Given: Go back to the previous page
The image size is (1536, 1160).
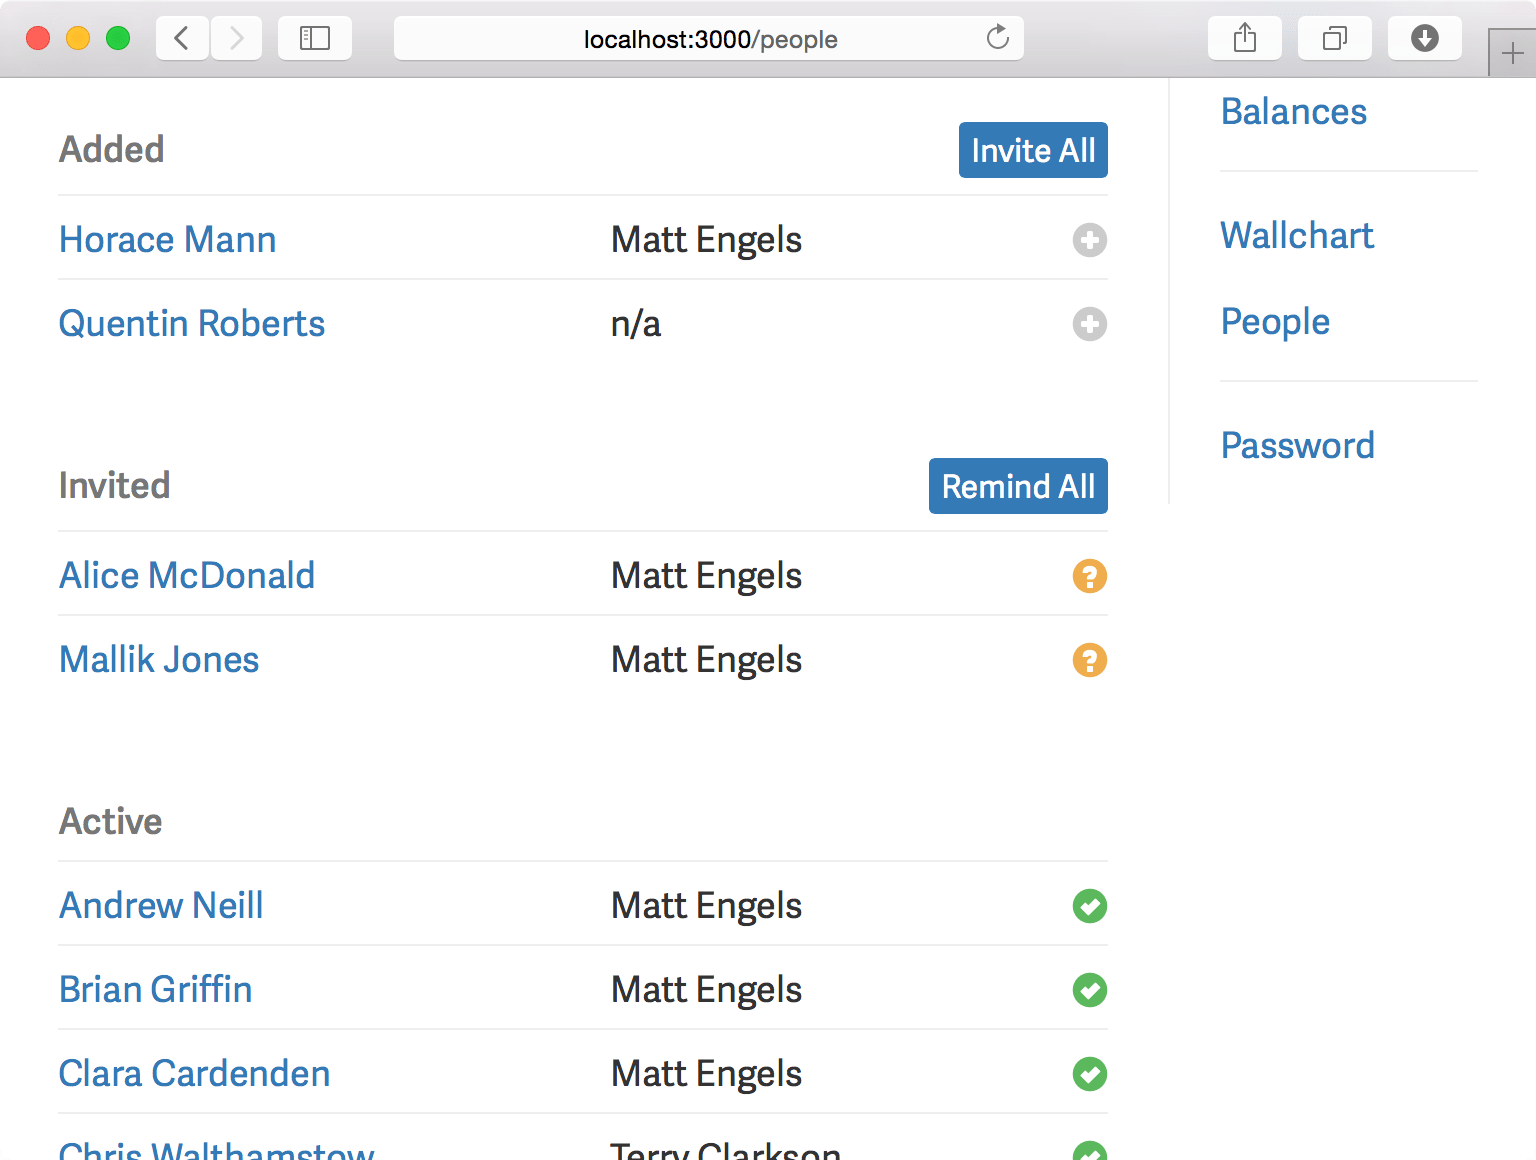Looking at the screenshot, I should click(182, 38).
